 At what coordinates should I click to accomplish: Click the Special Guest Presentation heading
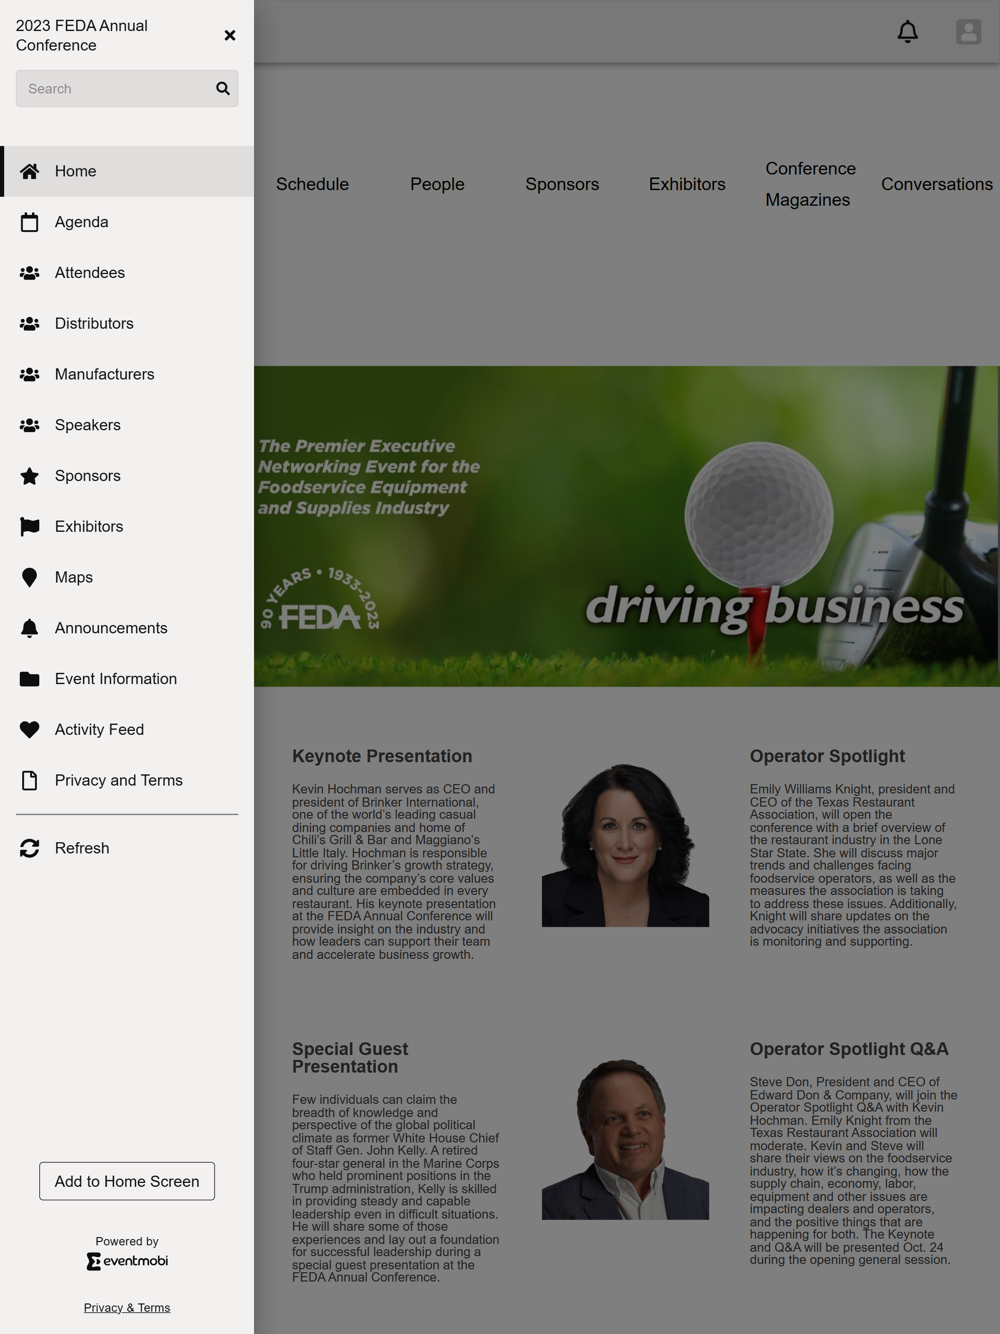pos(350,1058)
